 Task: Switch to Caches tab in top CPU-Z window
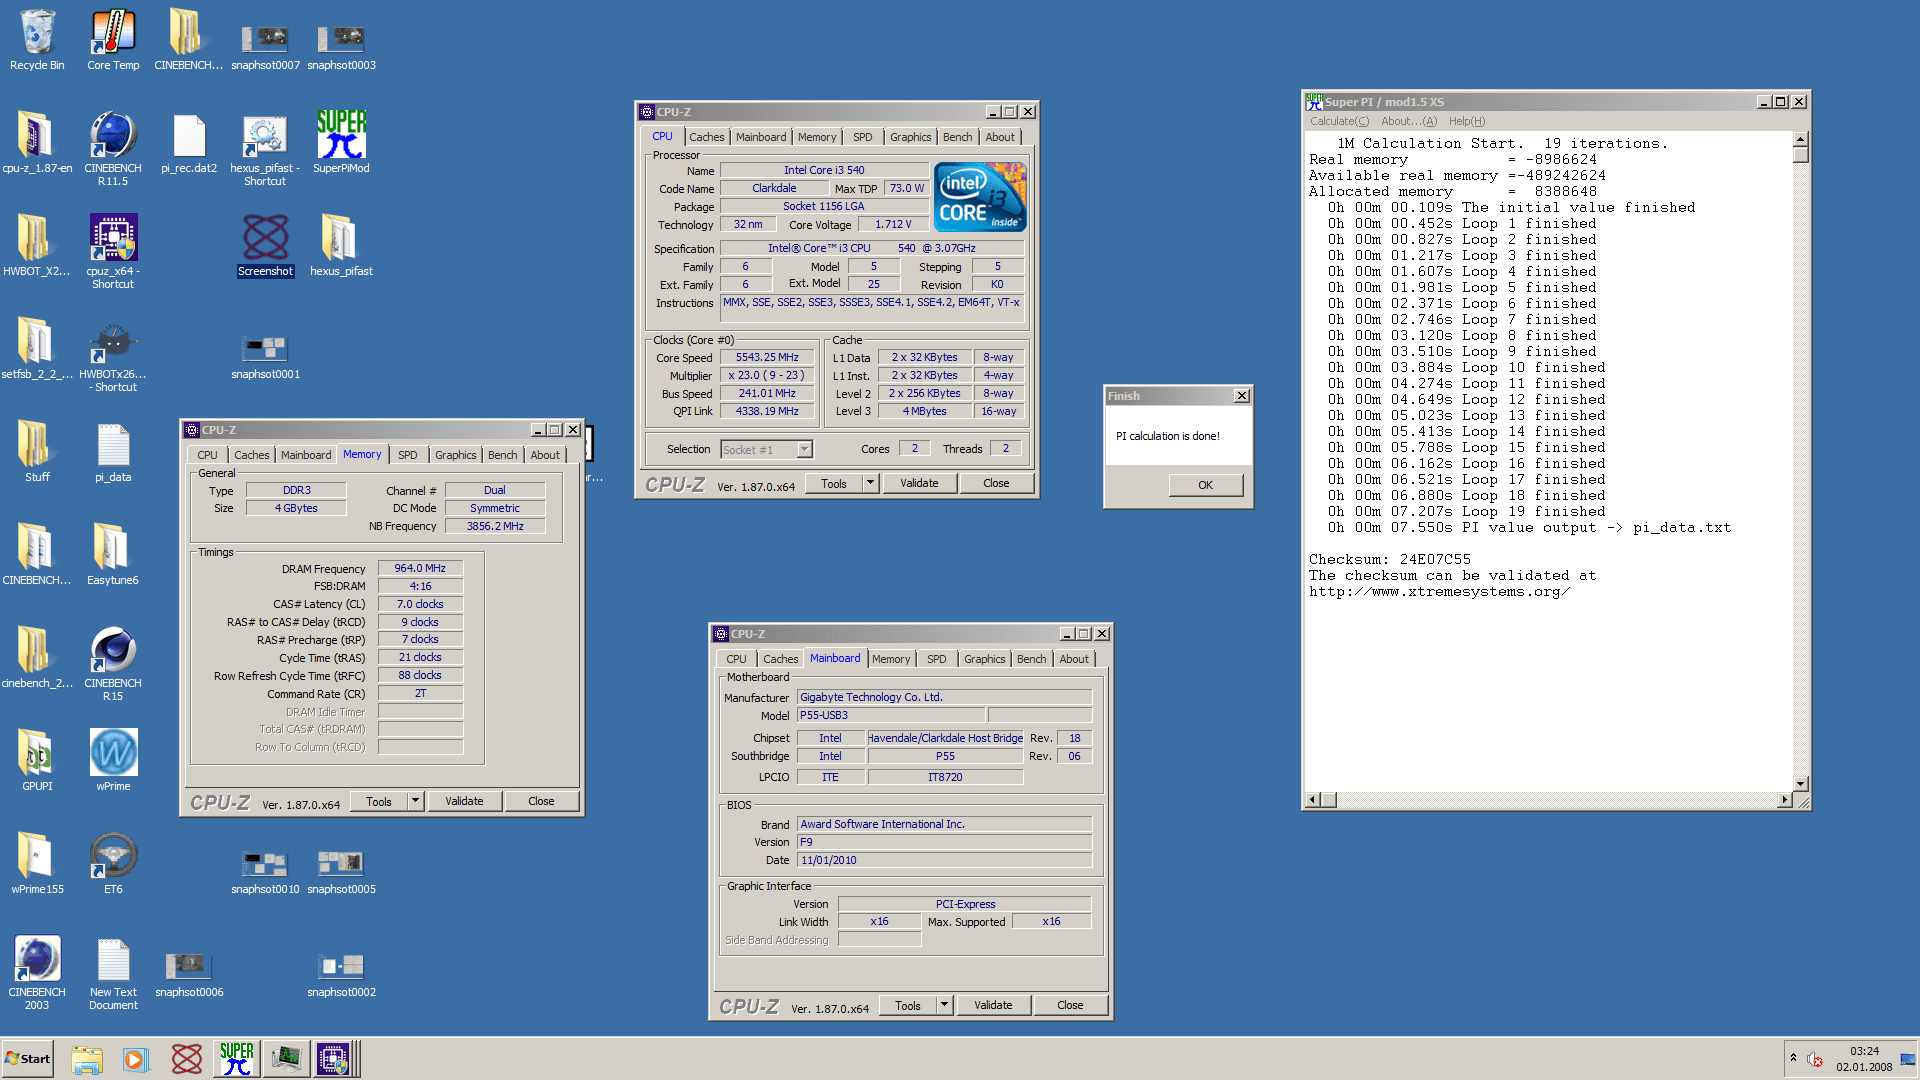coord(706,137)
